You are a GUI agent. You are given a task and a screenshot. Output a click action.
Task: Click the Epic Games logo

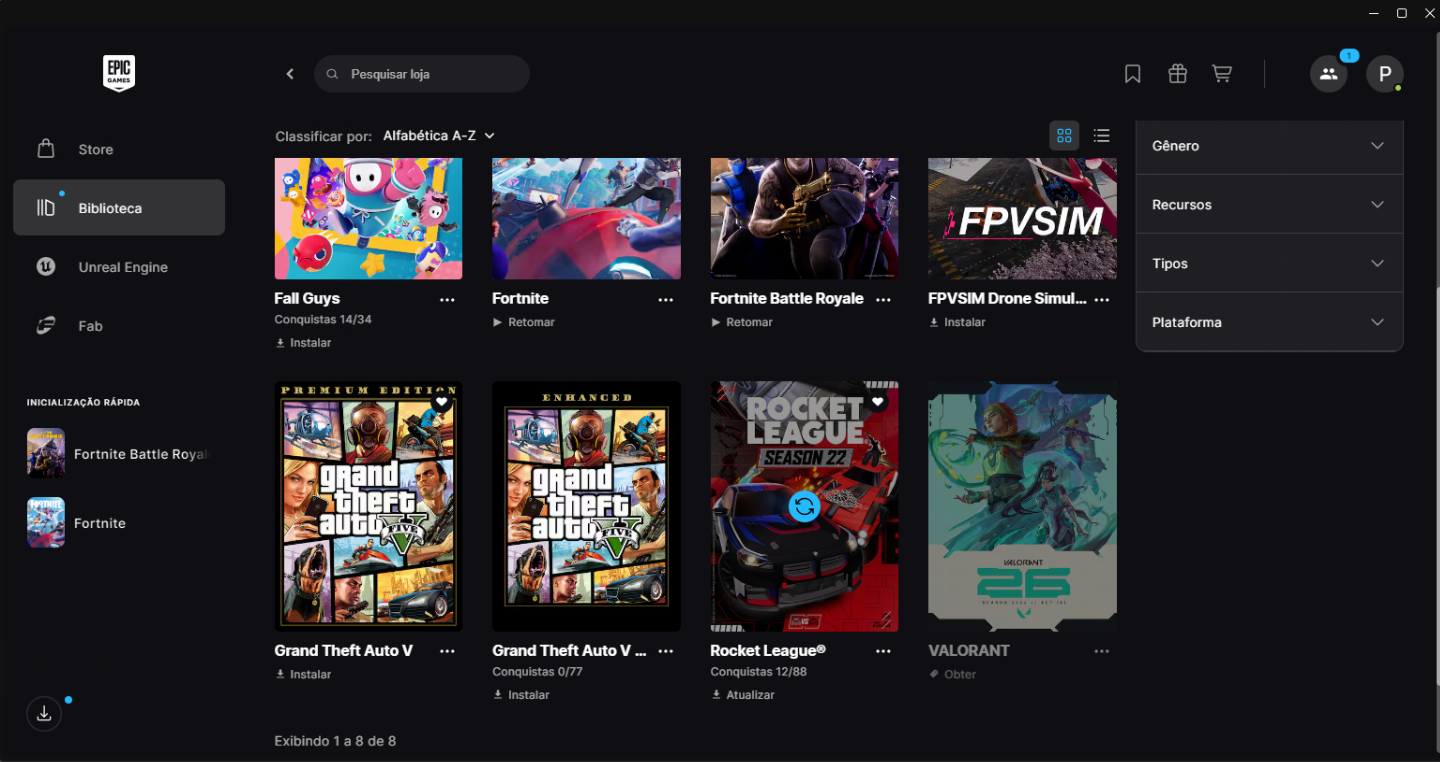(x=119, y=74)
